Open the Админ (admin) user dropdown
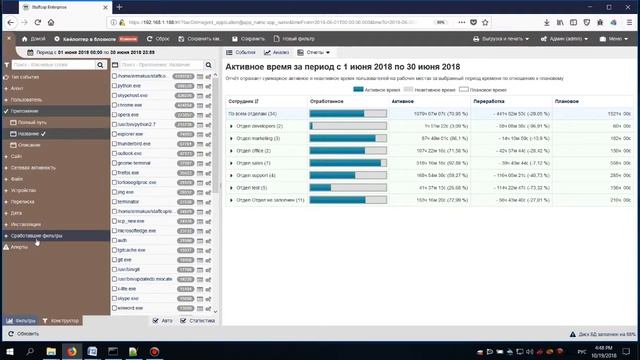 click(564, 39)
